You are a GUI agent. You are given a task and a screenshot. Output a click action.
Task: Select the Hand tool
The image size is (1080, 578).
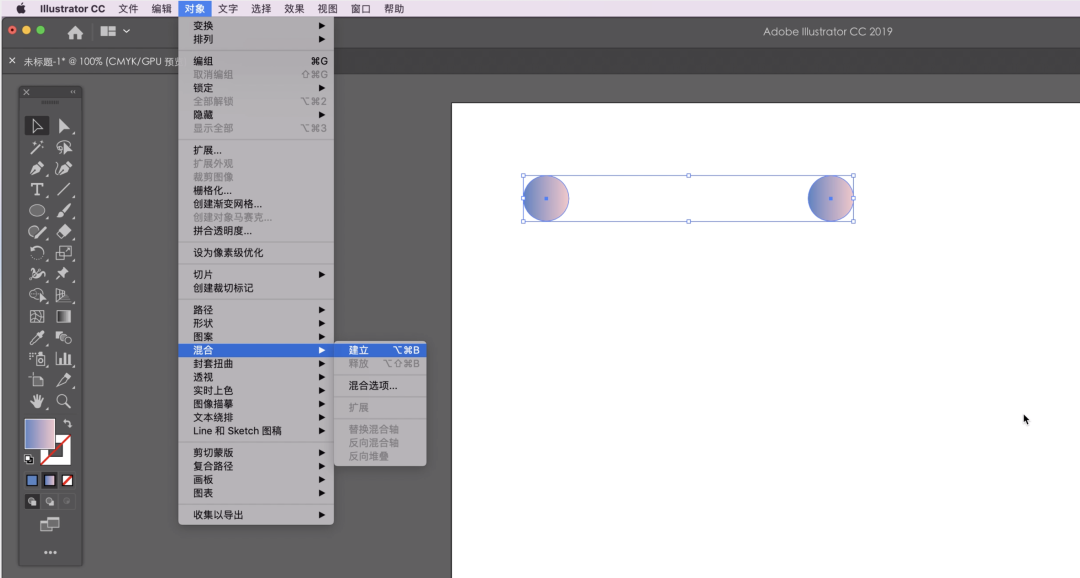point(37,401)
